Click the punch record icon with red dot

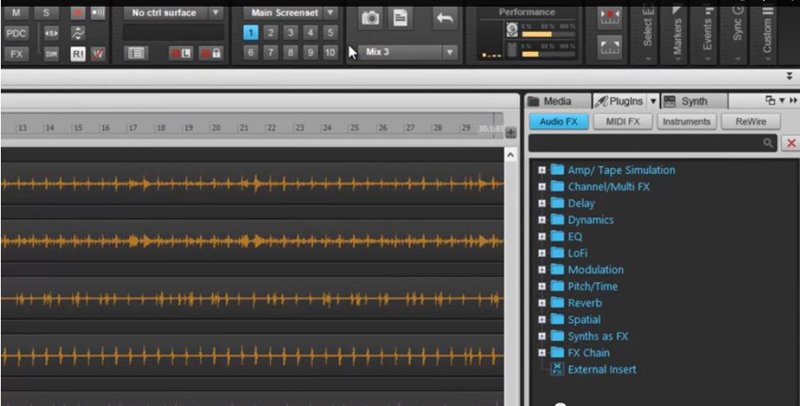click(610, 18)
